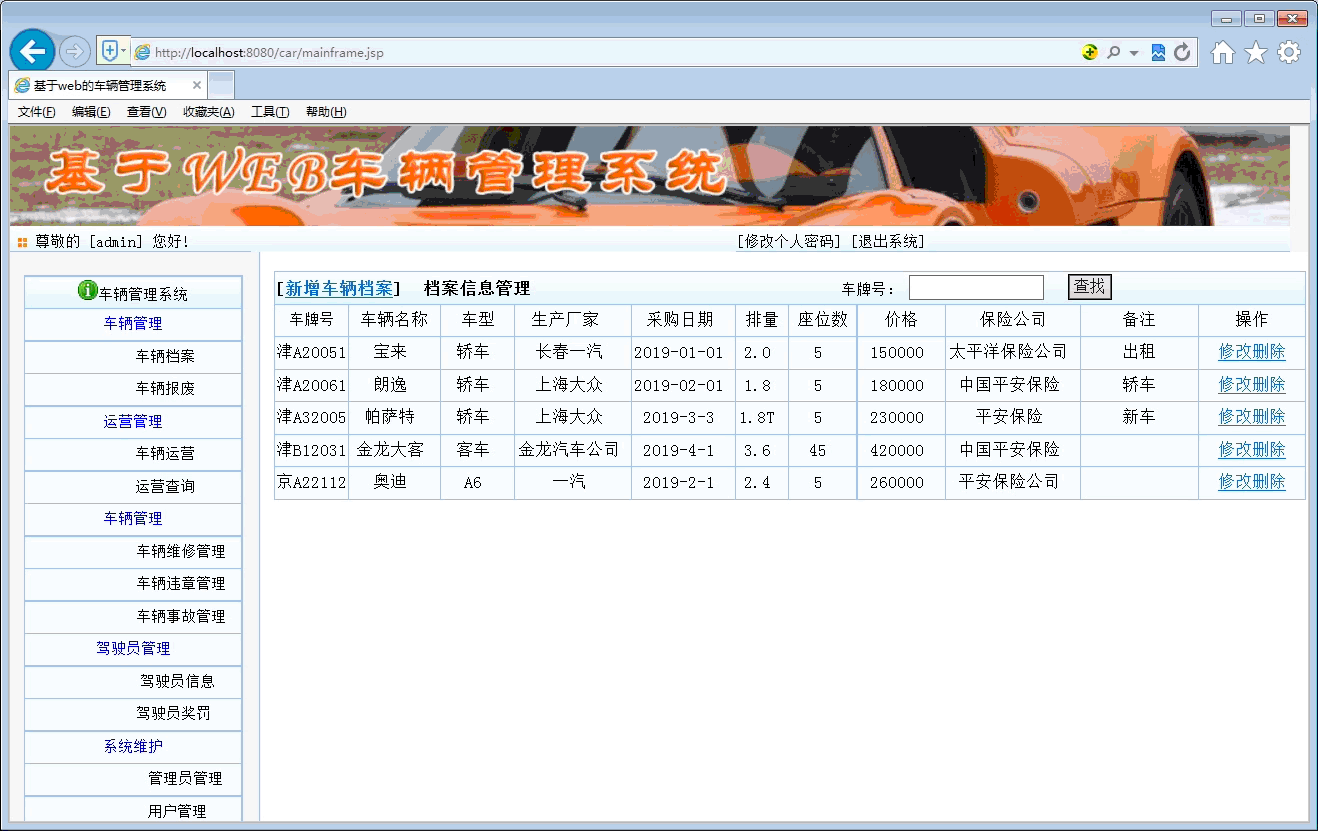This screenshot has height=831, width=1318.
Task: Open 用户管理 in the sidebar
Action: tap(177, 811)
